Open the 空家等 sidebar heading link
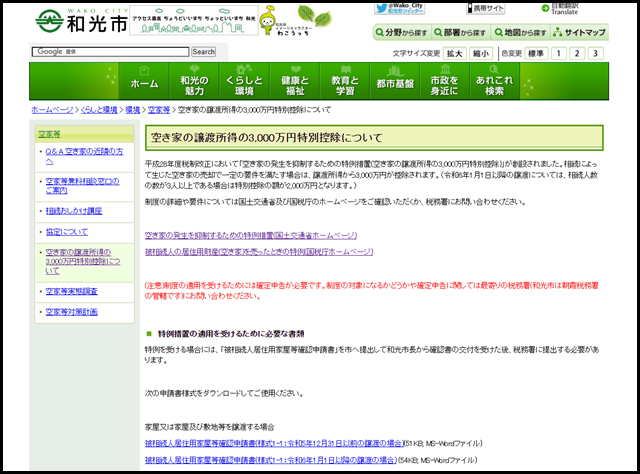 [49, 134]
